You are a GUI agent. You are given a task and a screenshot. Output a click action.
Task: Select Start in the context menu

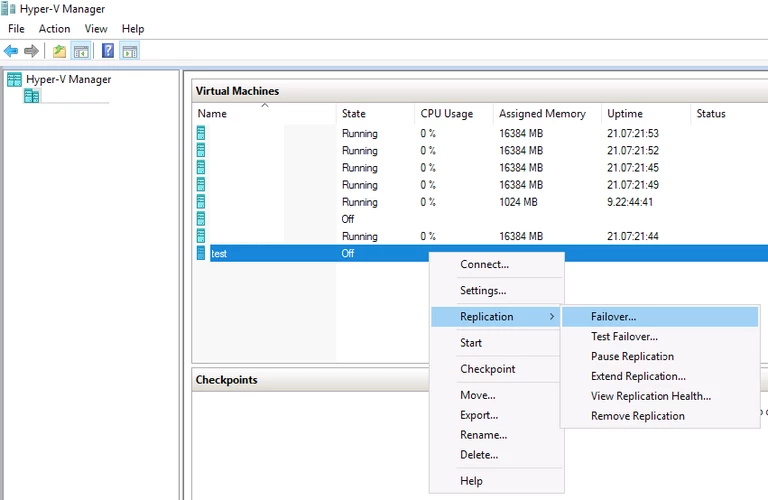497,343
